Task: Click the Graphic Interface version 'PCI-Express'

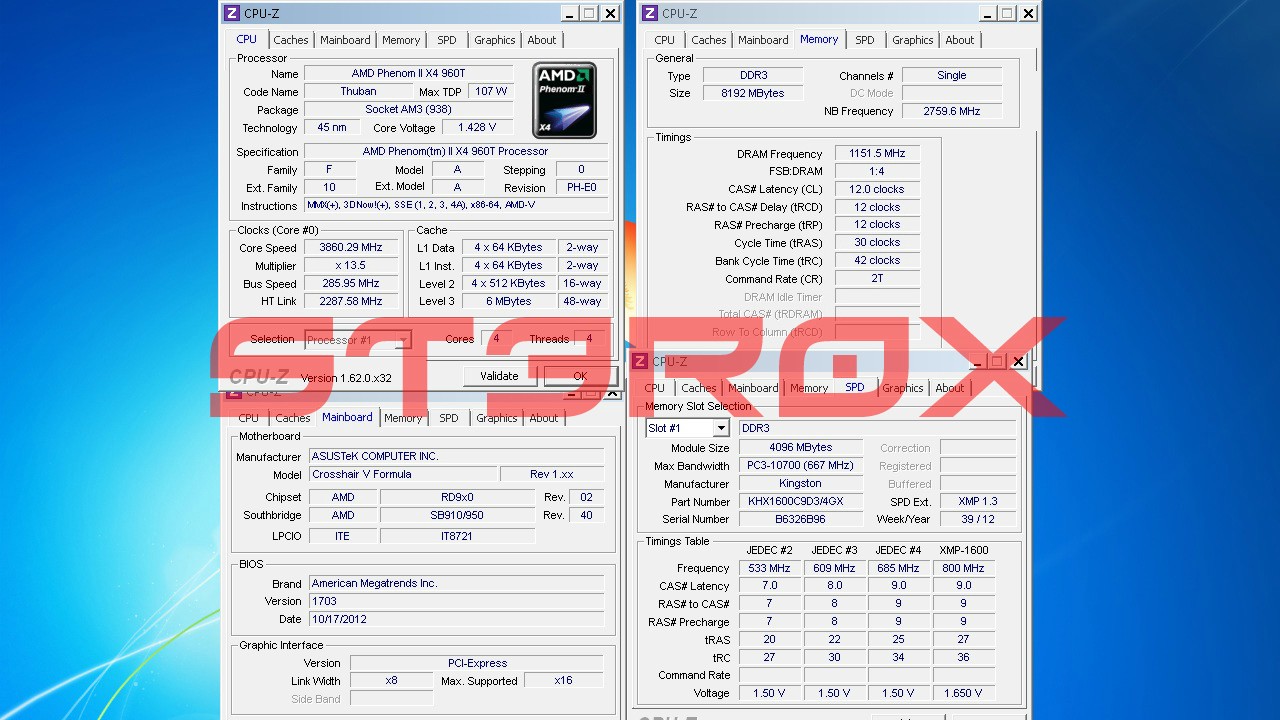Action: click(477, 663)
